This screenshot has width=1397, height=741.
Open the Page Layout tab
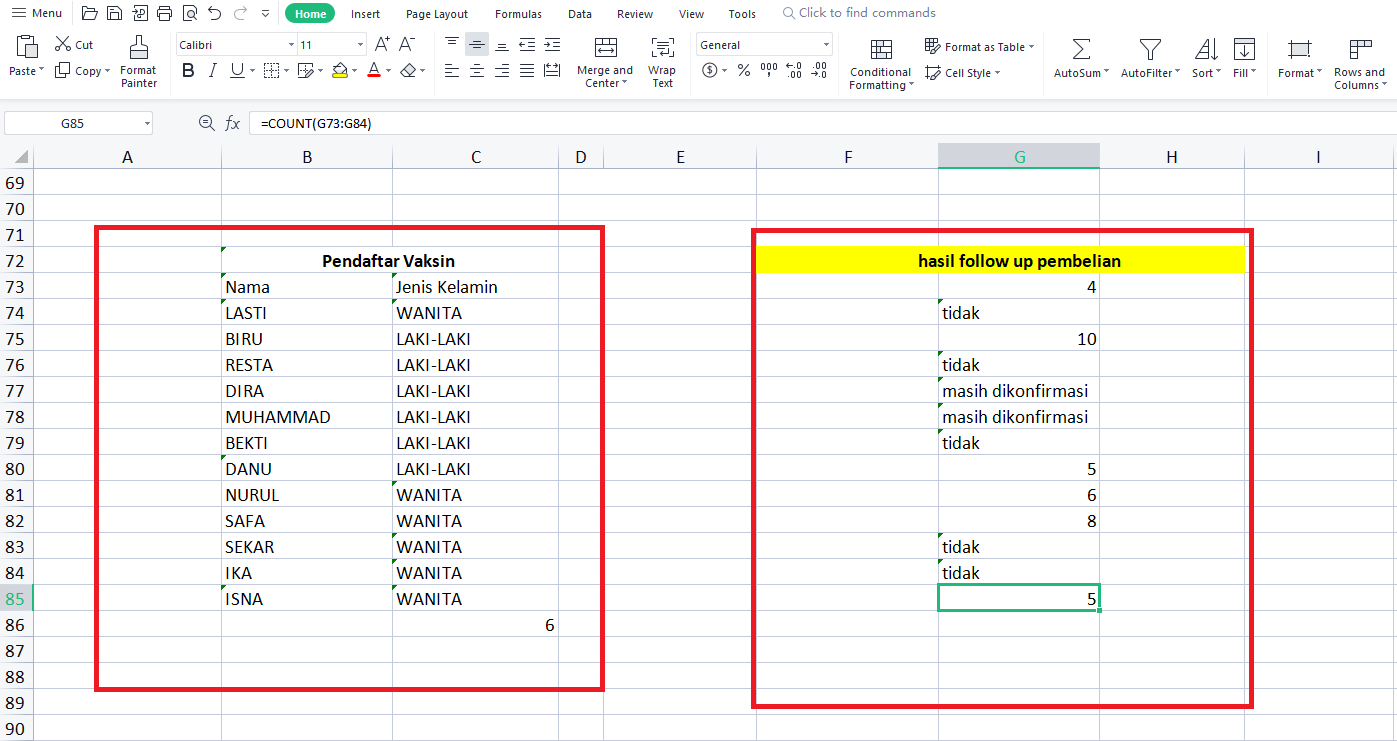point(437,14)
